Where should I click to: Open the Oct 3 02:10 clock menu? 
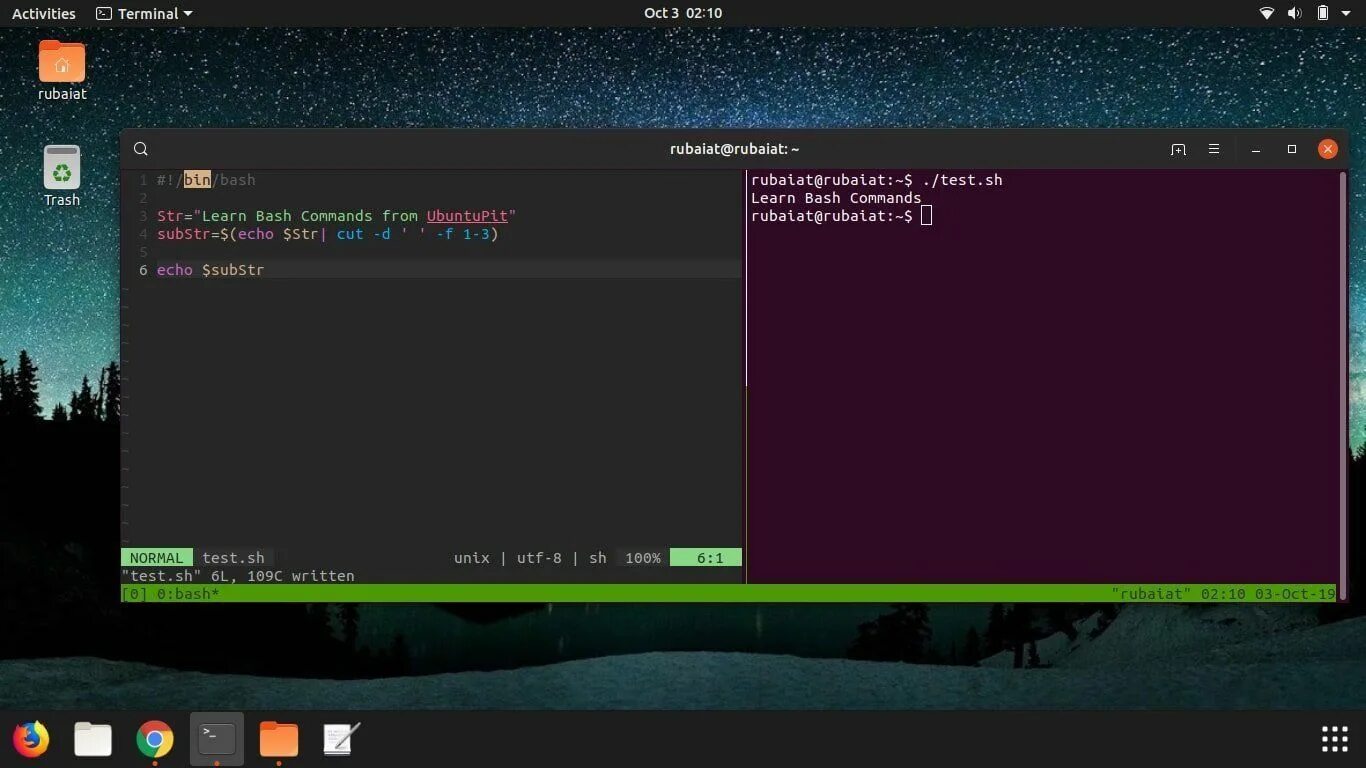pyautogui.click(x=683, y=13)
